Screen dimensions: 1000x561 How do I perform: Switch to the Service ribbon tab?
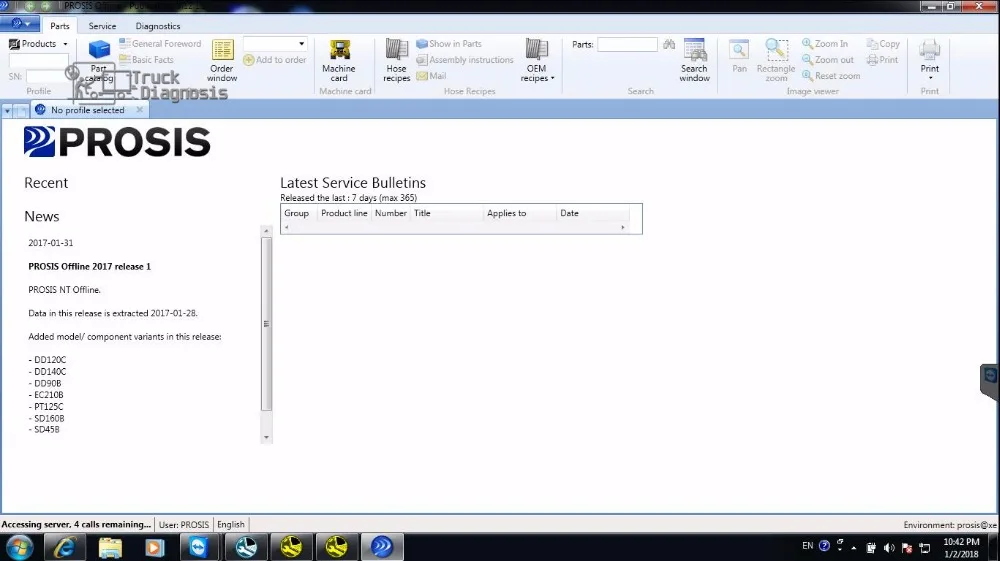tap(102, 26)
